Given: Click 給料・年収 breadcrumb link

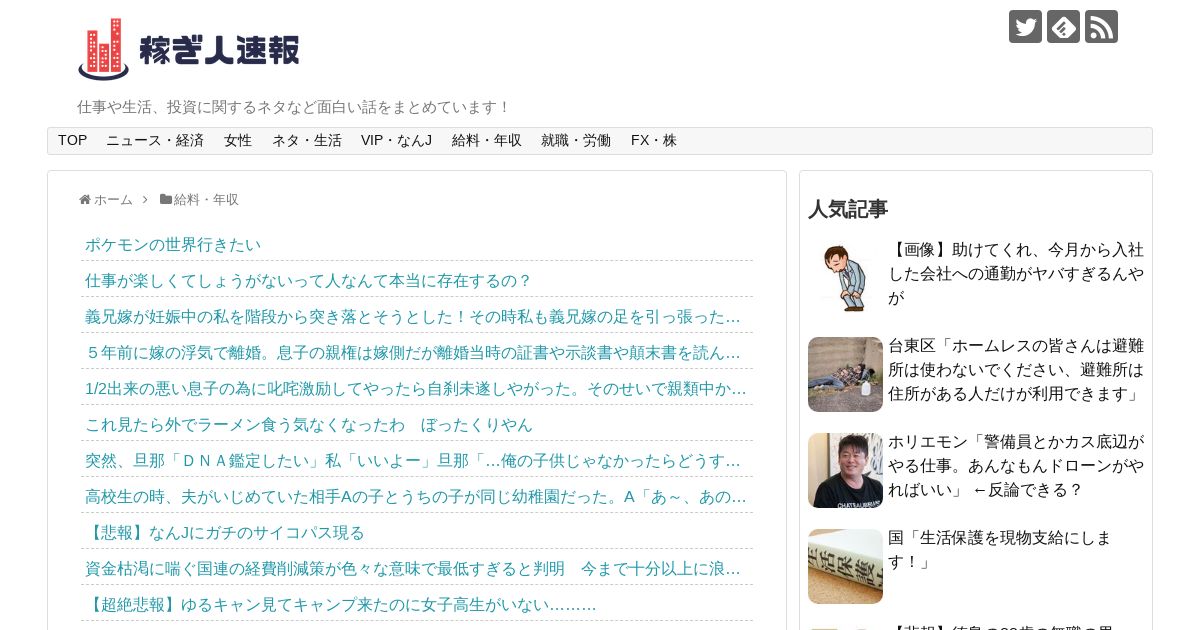Looking at the screenshot, I should click(206, 200).
